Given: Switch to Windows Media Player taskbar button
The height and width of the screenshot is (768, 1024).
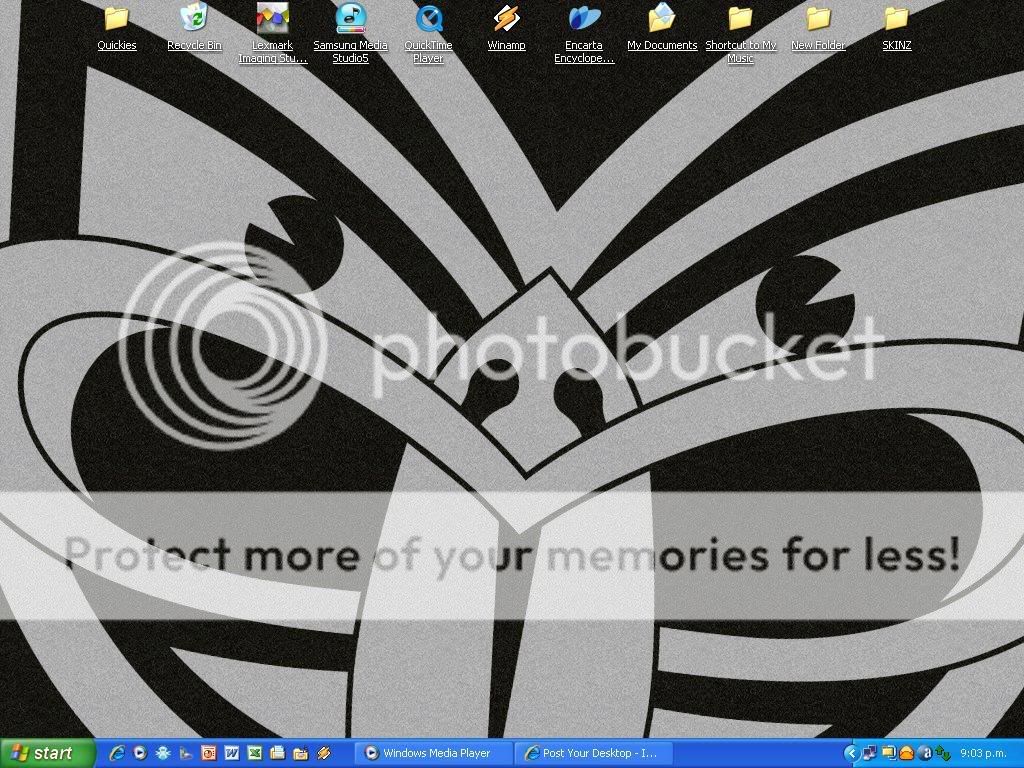Looking at the screenshot, I should click(x=434, y=753).
